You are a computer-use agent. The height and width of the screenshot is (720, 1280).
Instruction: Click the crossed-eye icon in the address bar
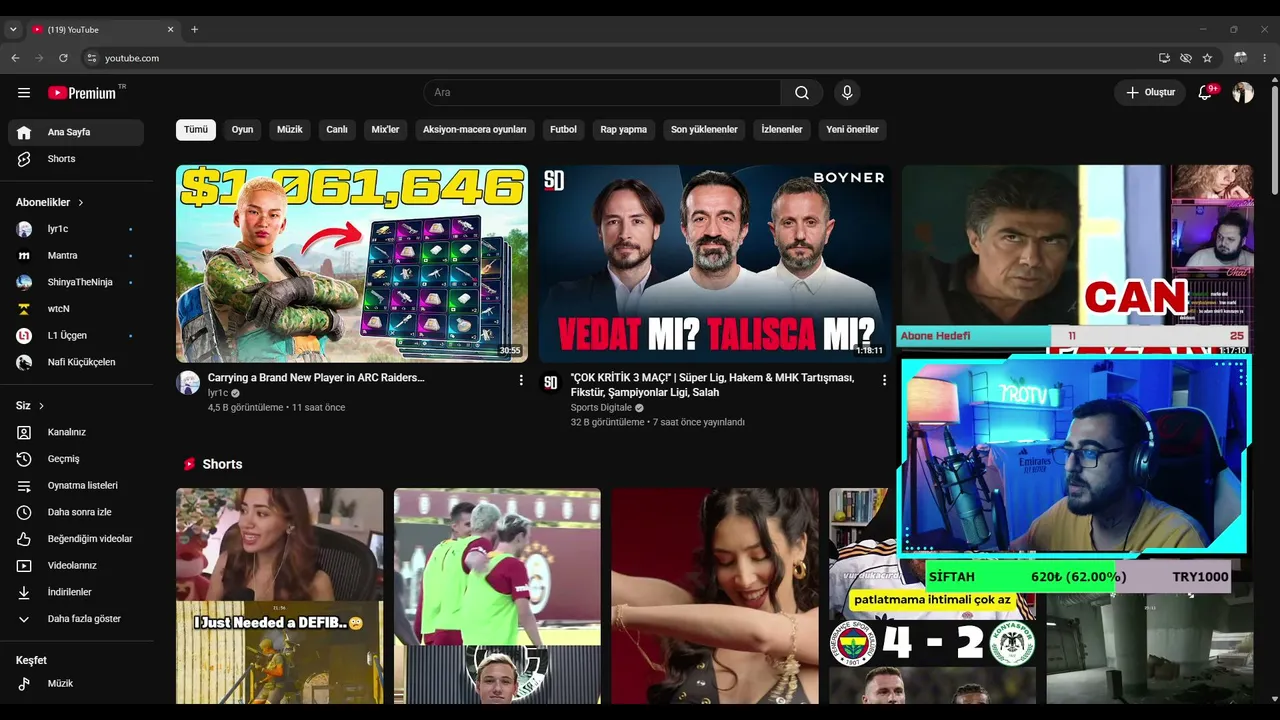point(1186,58)
